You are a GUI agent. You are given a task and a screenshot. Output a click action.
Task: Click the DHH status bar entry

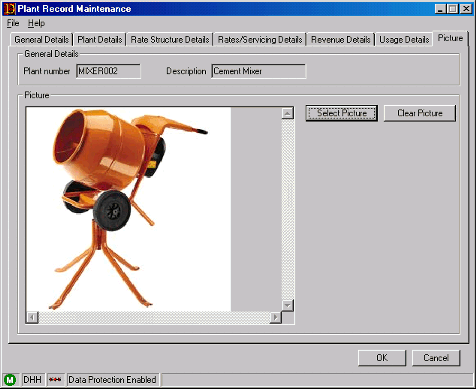click(32, 380)
